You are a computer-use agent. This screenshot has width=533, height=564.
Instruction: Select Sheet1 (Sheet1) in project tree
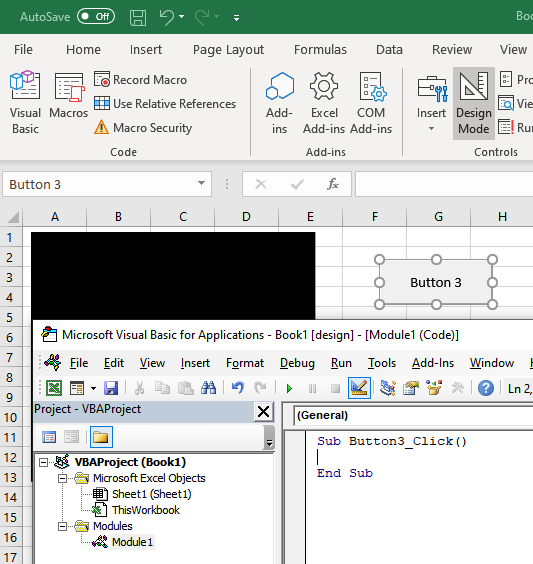click(151, 494)
